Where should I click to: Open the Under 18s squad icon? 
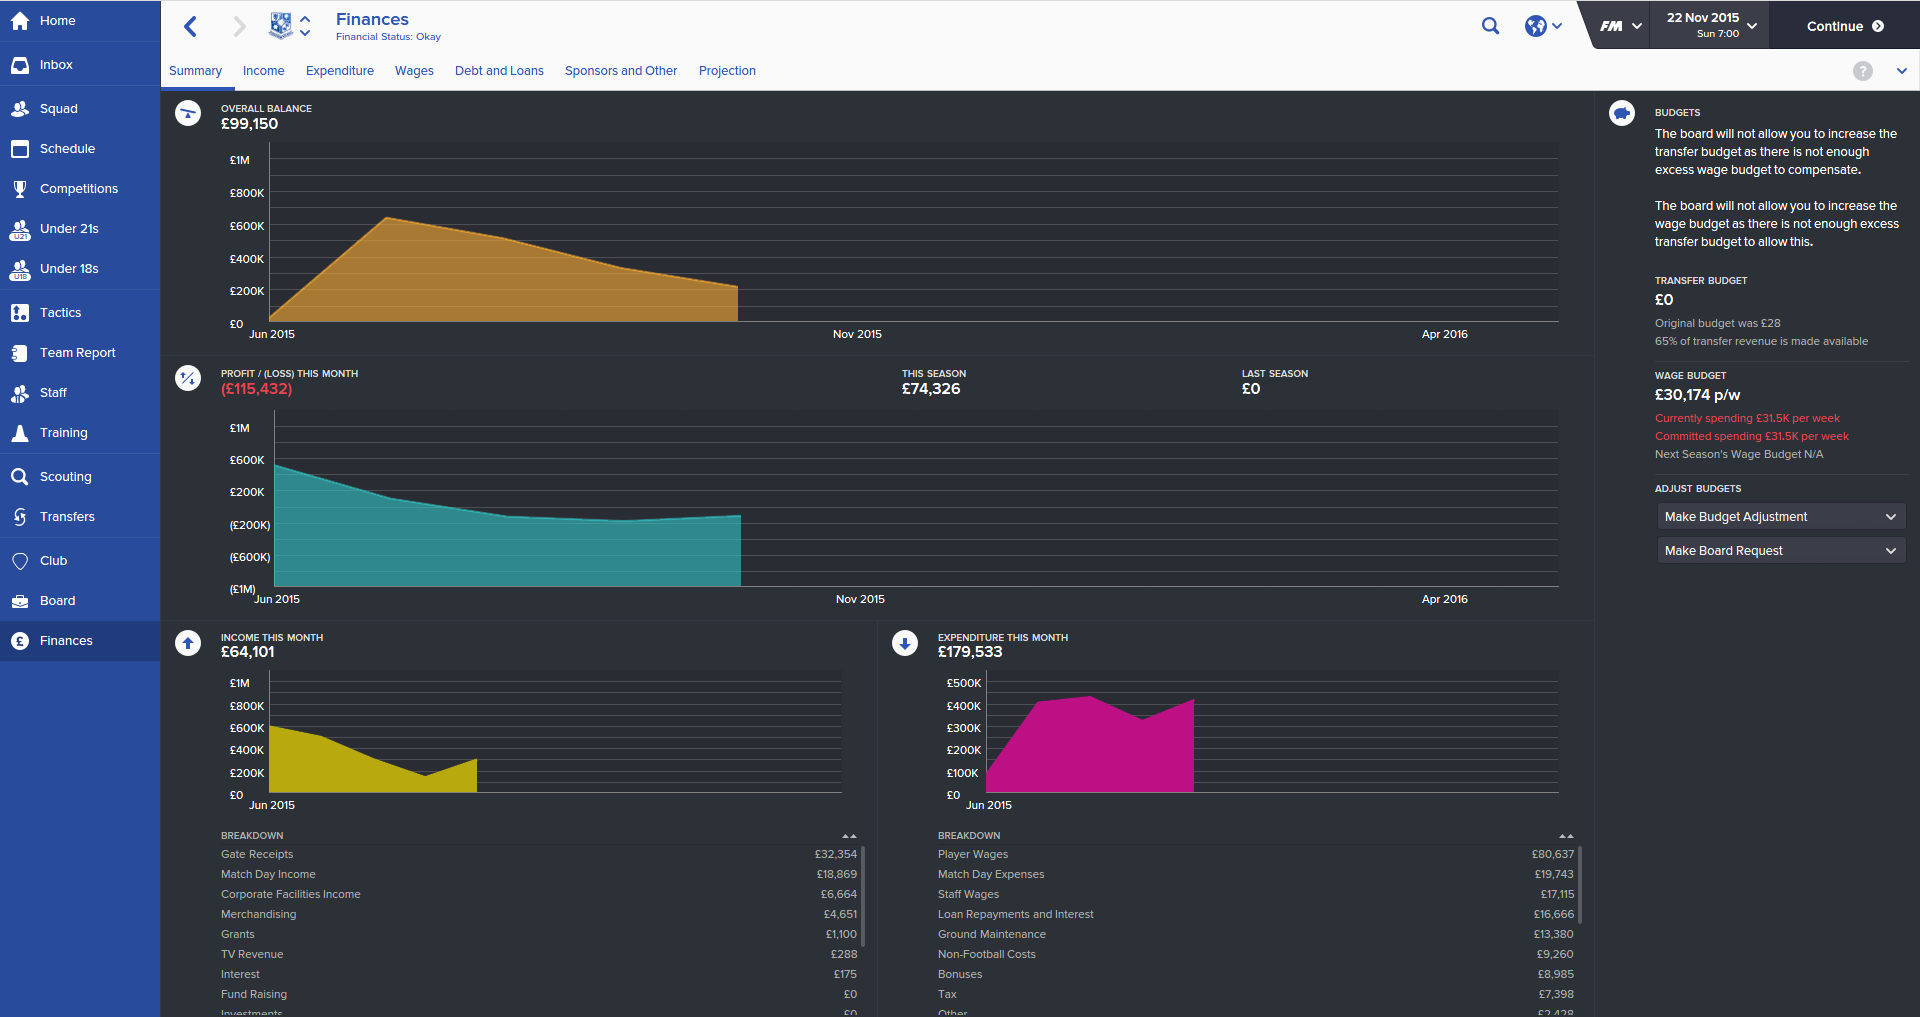(x=20, y=269)
